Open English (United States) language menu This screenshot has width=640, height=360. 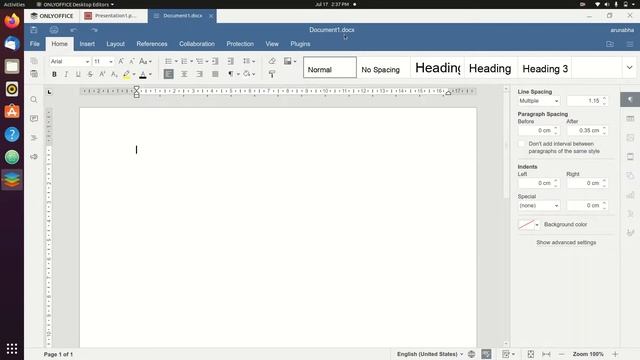430,354
